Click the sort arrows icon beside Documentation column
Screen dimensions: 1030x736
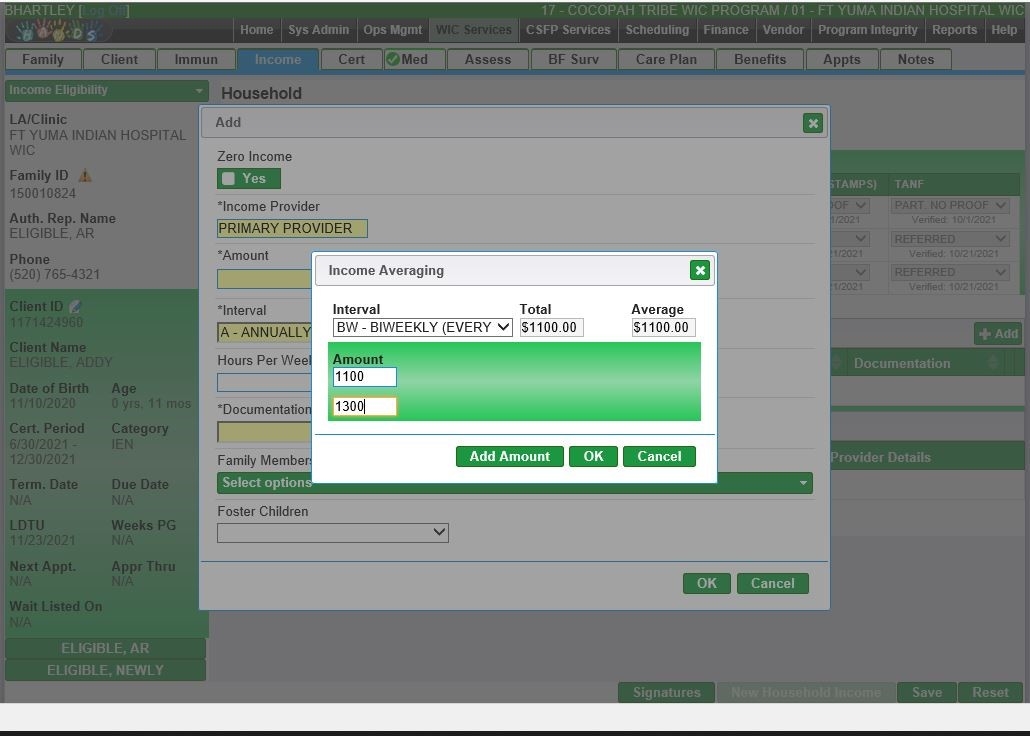point(996,363)
